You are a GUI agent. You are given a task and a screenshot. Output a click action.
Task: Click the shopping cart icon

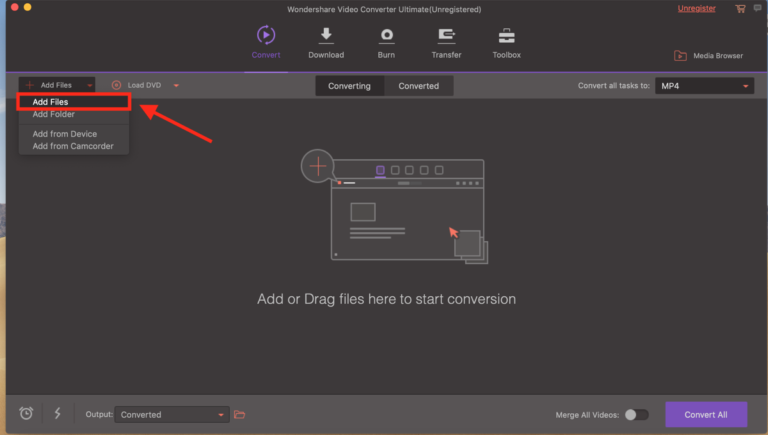click(740, 9)
